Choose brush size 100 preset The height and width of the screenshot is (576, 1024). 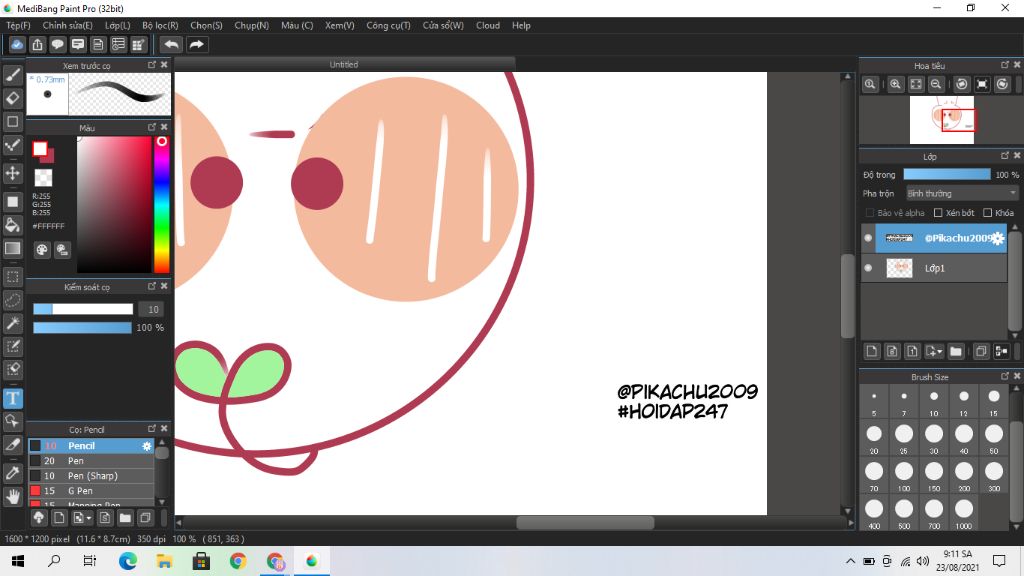904,475
